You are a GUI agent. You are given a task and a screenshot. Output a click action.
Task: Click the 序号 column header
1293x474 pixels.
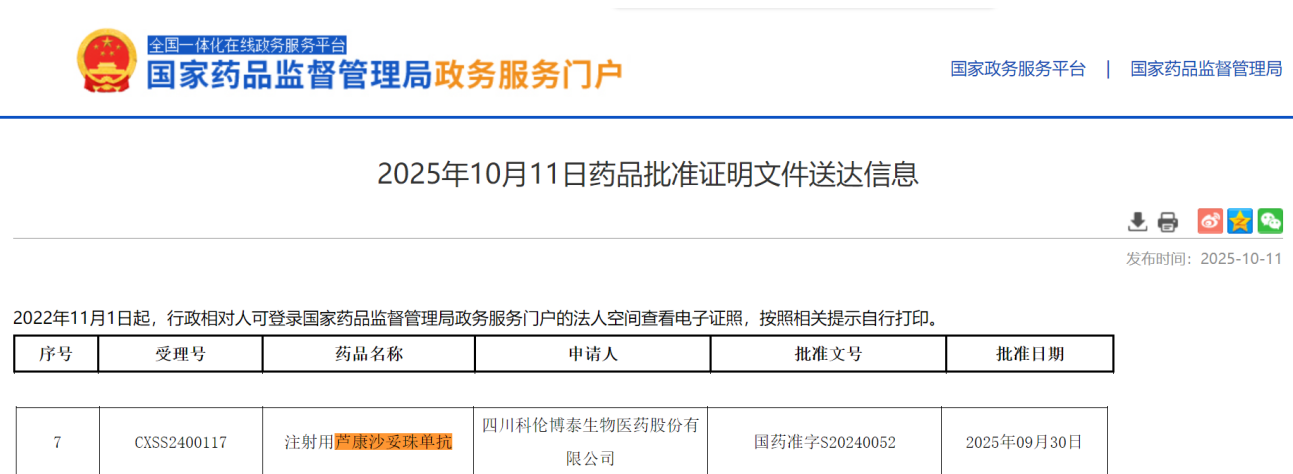[x=56, y=354]
